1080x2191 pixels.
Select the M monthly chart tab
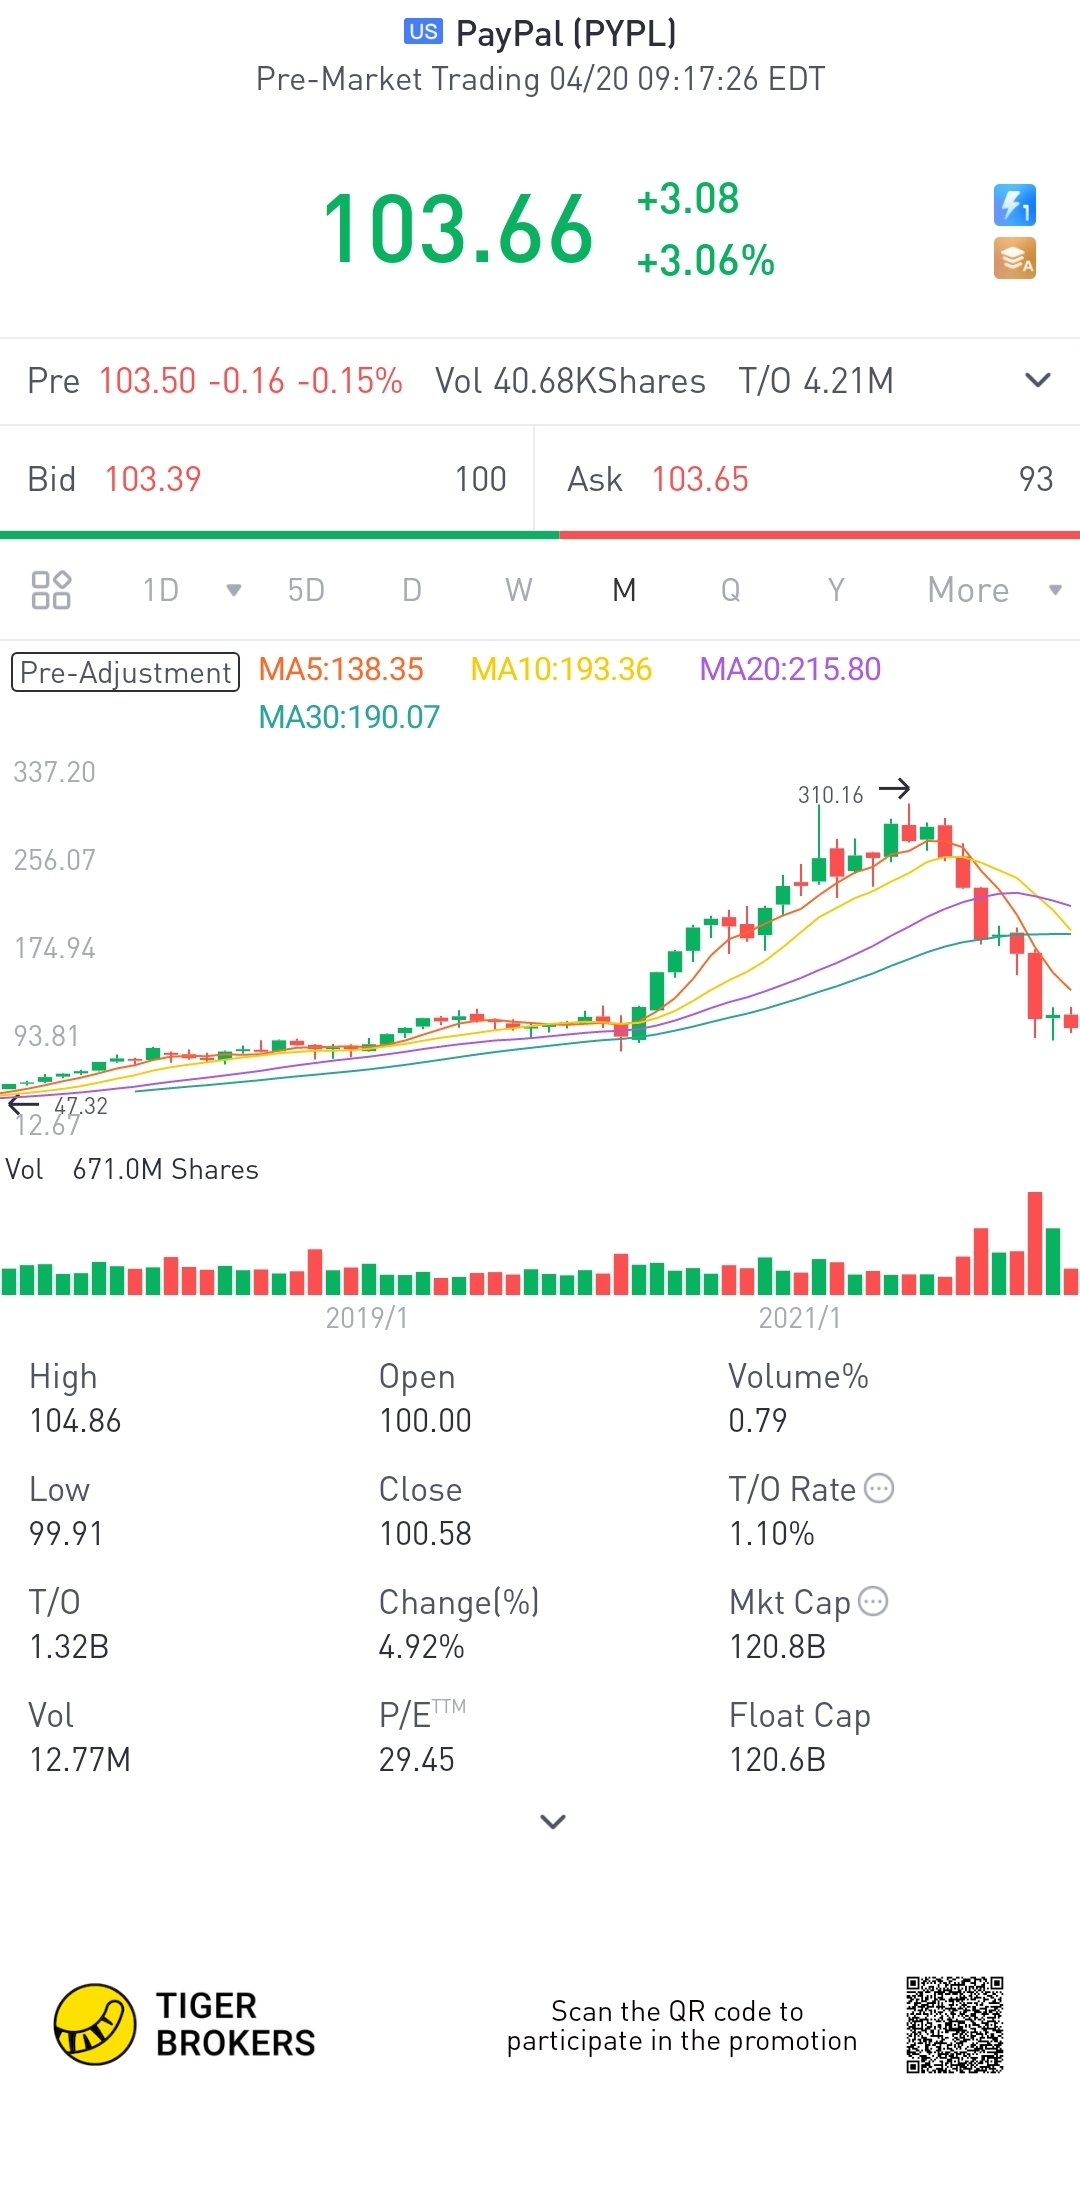point(624,590)
